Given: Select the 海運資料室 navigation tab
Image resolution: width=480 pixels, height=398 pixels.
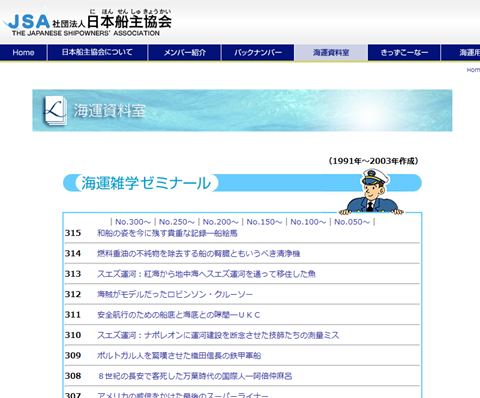Looking at the screenshot, I should pyautogui.click(x=331, y=53).
